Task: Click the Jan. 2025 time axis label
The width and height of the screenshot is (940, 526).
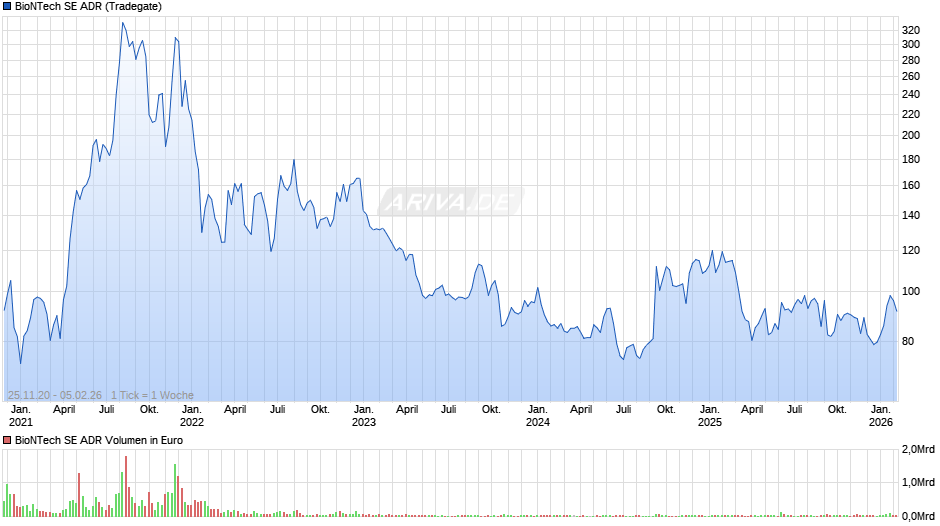Action: click(x=710, y=416)
